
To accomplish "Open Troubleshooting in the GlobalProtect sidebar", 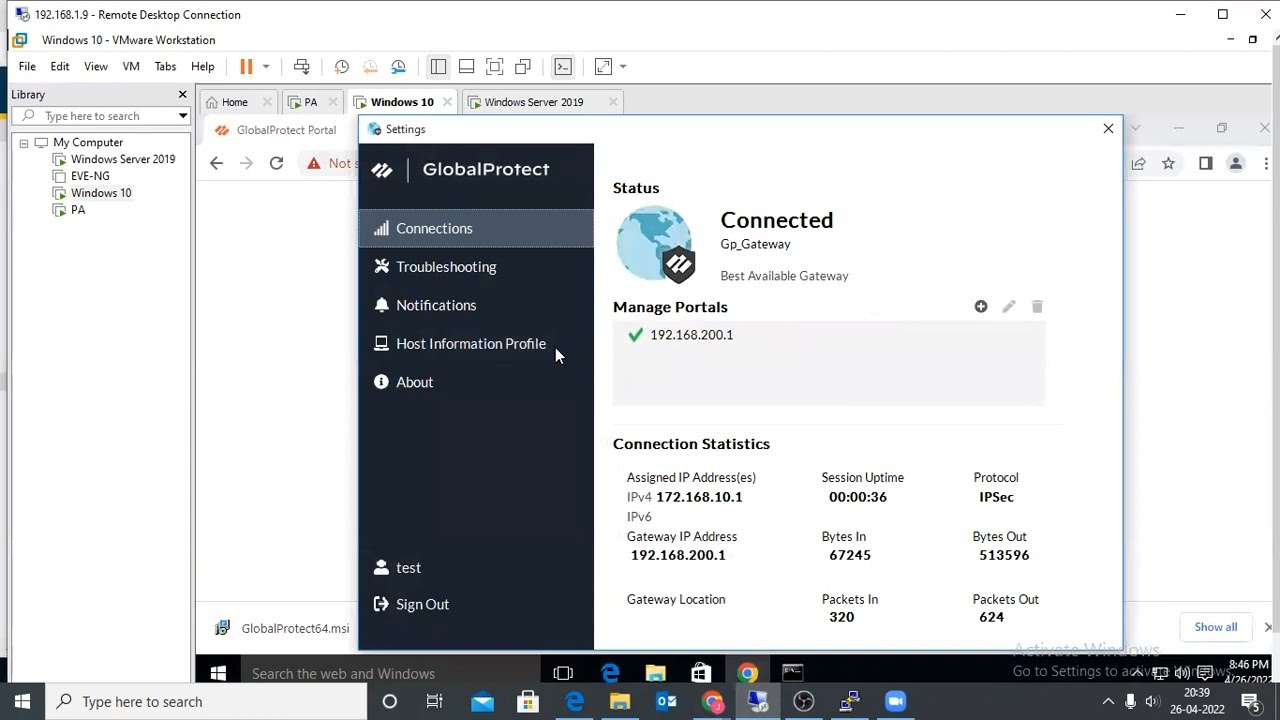I will 476,267.
